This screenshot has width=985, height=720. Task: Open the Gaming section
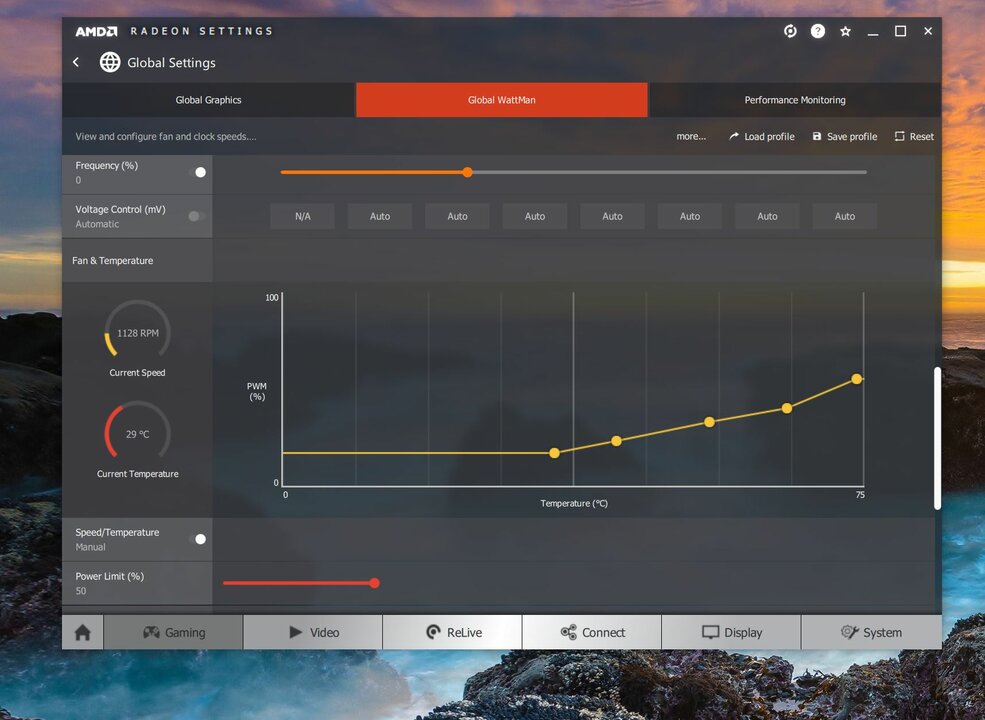pyautogui.click(x=173, y=632)
